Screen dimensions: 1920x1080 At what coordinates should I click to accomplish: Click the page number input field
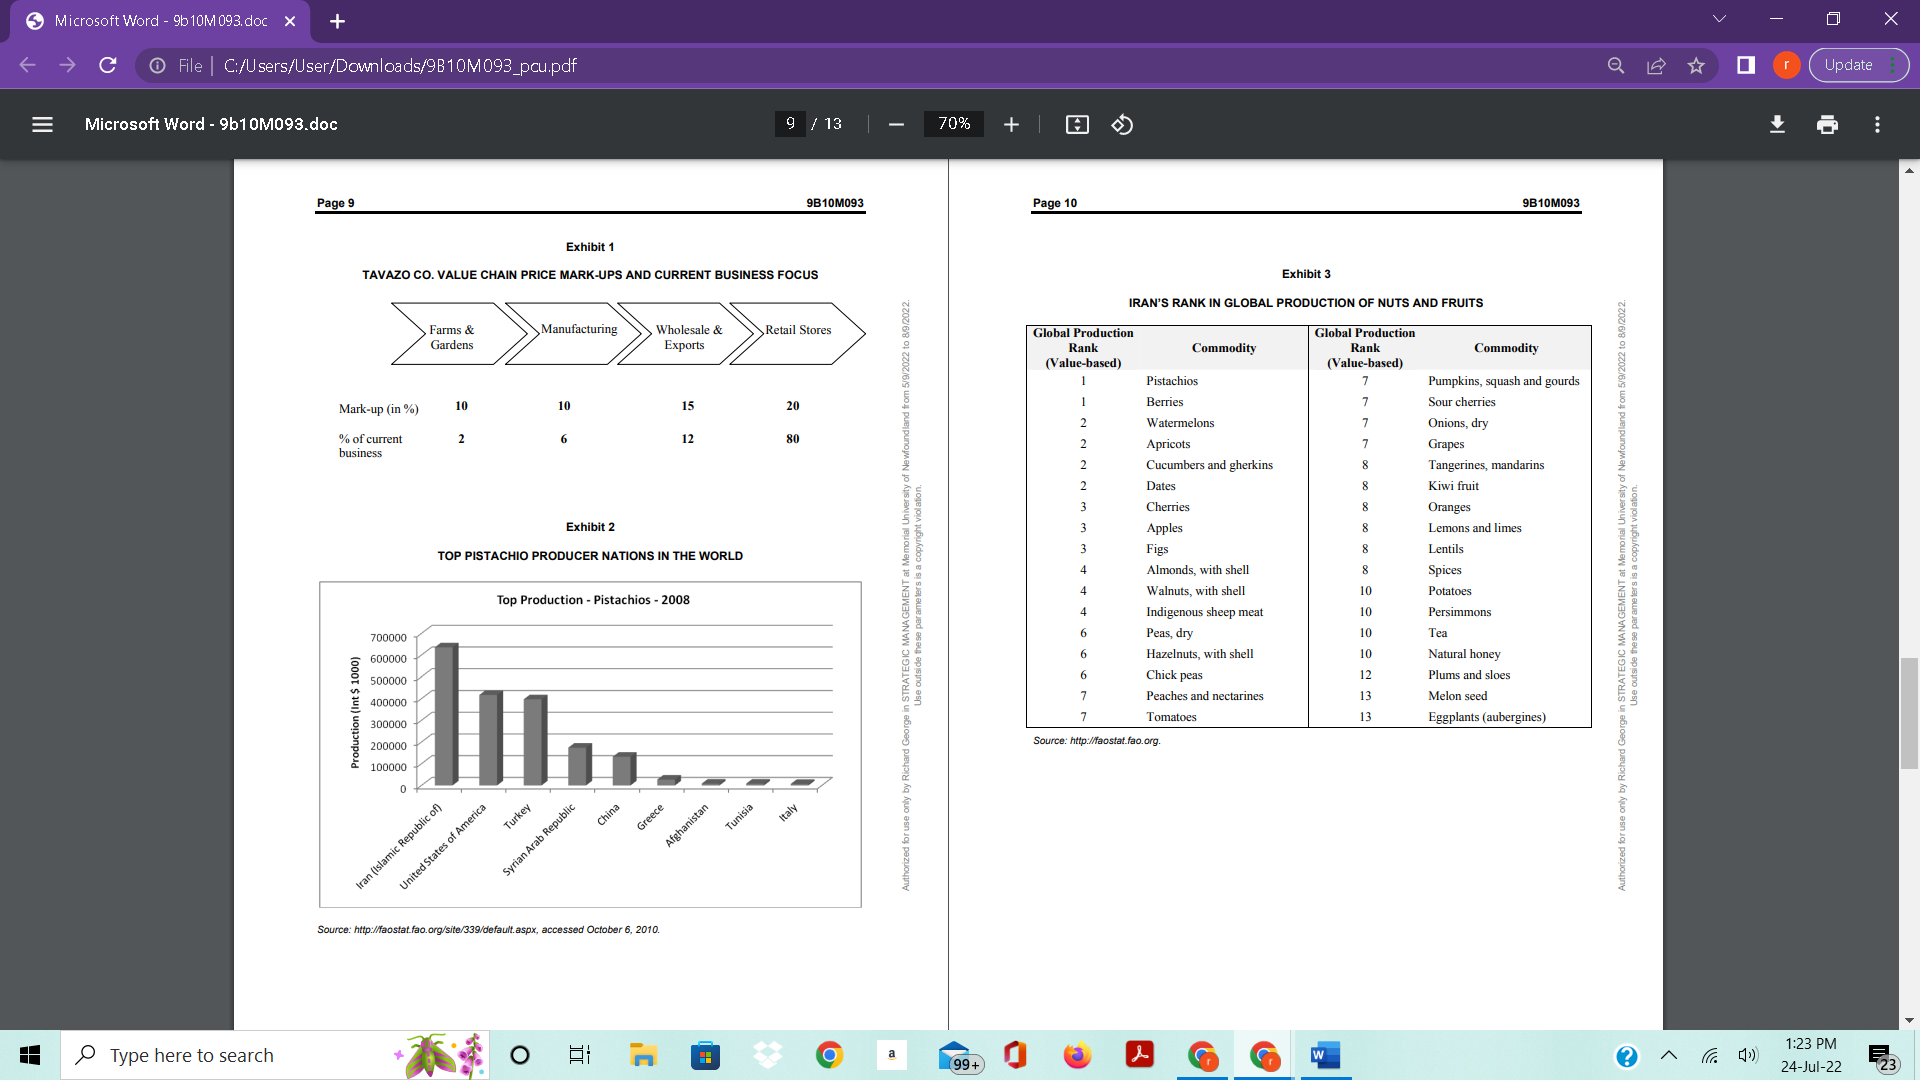[790, 123]
